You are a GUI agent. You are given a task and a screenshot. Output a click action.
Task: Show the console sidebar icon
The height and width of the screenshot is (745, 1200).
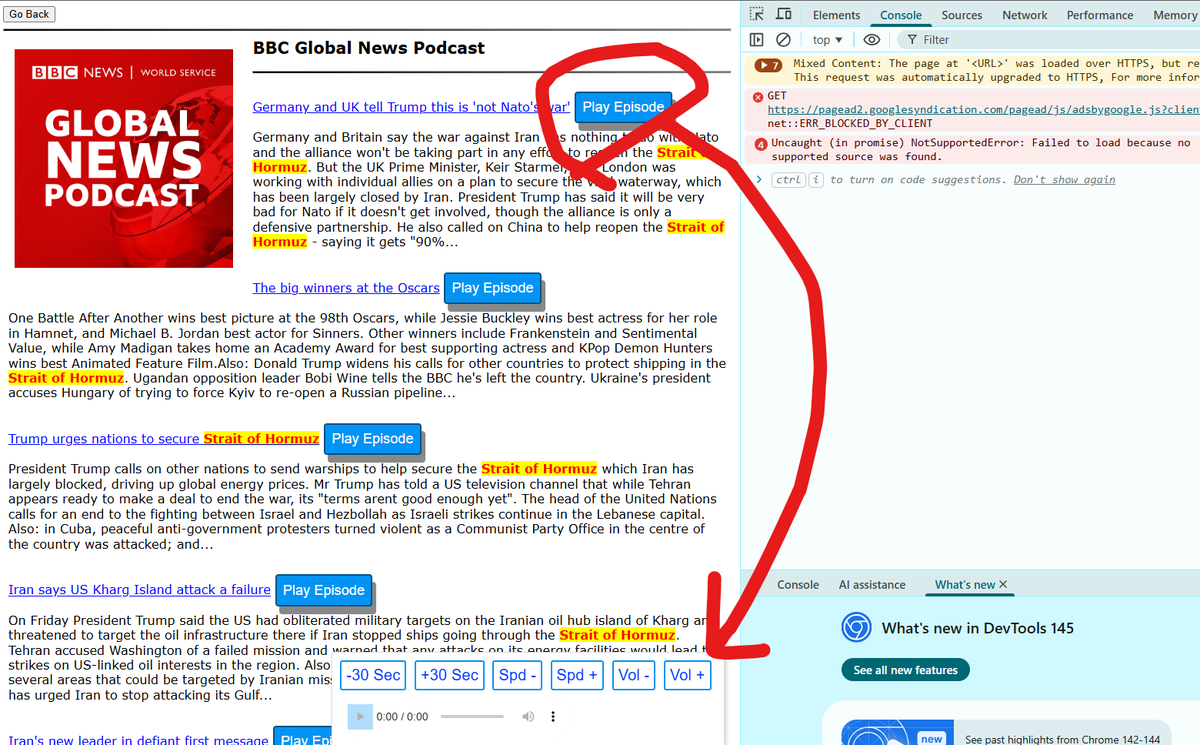coord(757,40)
